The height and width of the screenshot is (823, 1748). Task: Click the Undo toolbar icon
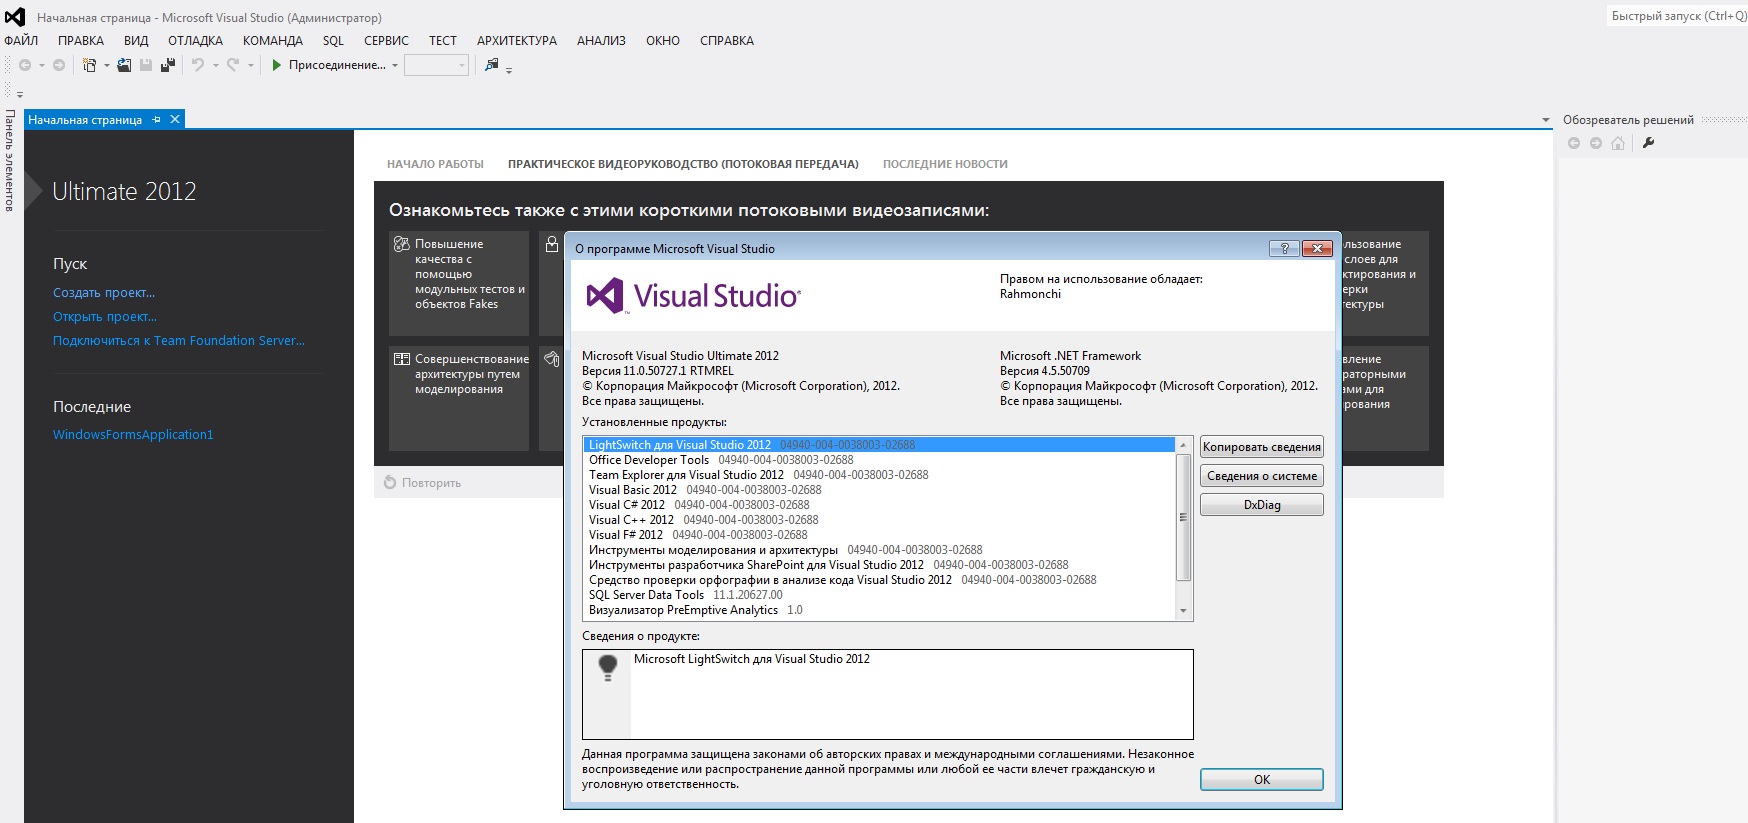click(x=198, y=65)
